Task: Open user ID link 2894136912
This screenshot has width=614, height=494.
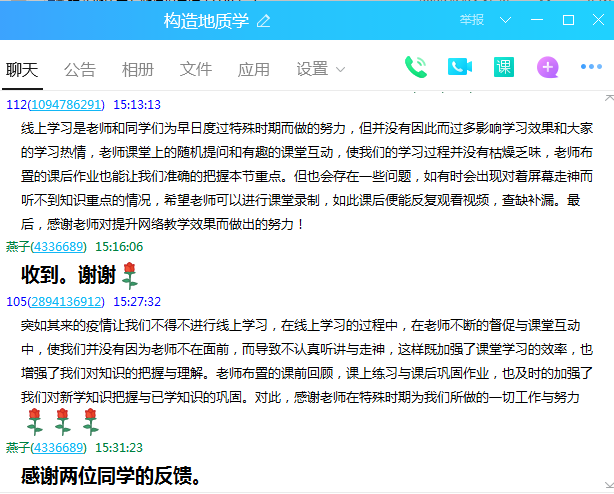Action: coord(66,301)
